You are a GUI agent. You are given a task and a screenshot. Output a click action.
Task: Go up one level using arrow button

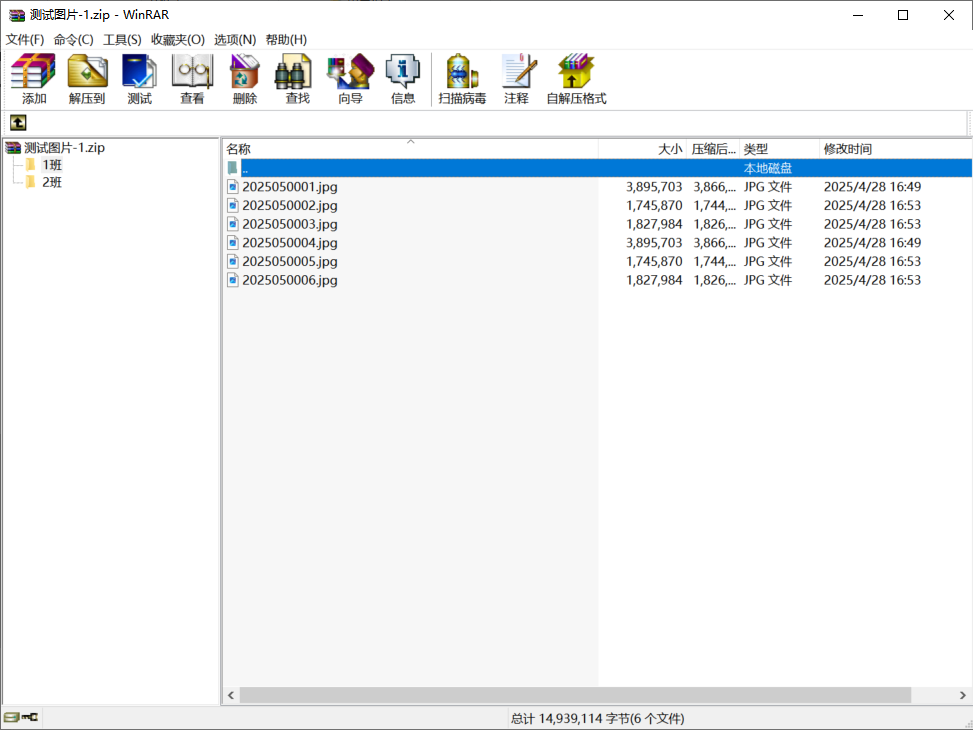(x=18, y=123)
